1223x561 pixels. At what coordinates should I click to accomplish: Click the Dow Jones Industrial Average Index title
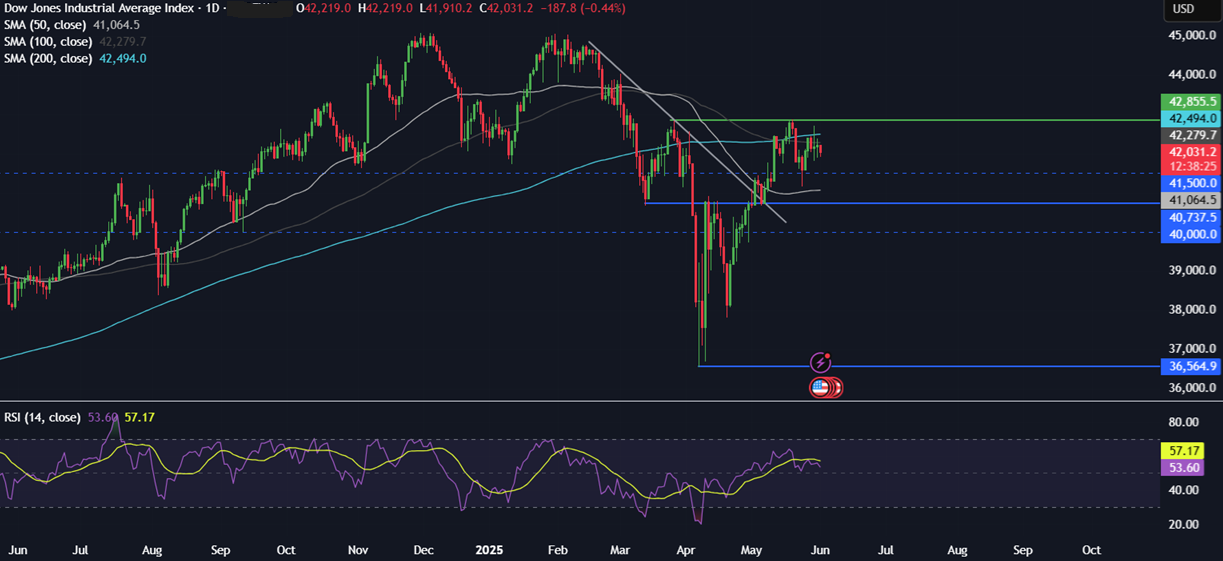click(x=100, y=9)
